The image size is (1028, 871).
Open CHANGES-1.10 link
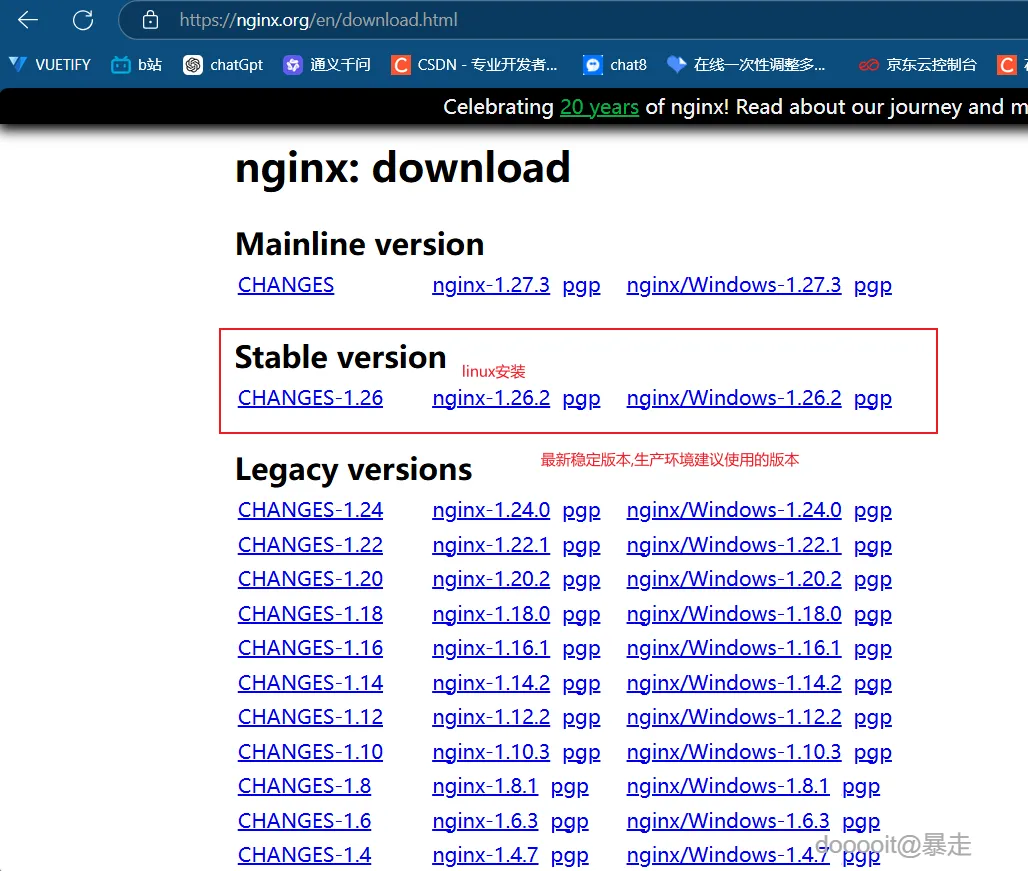[310, 752]
